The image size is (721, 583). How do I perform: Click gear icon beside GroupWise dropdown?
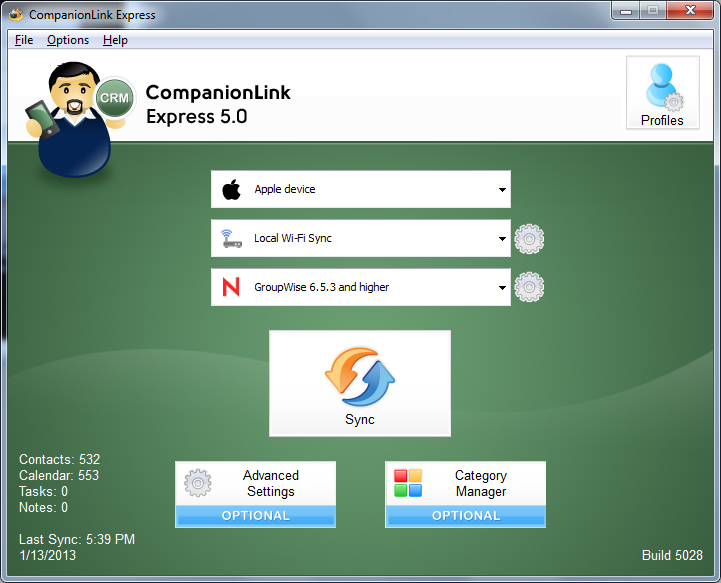(x=529, y=287)
